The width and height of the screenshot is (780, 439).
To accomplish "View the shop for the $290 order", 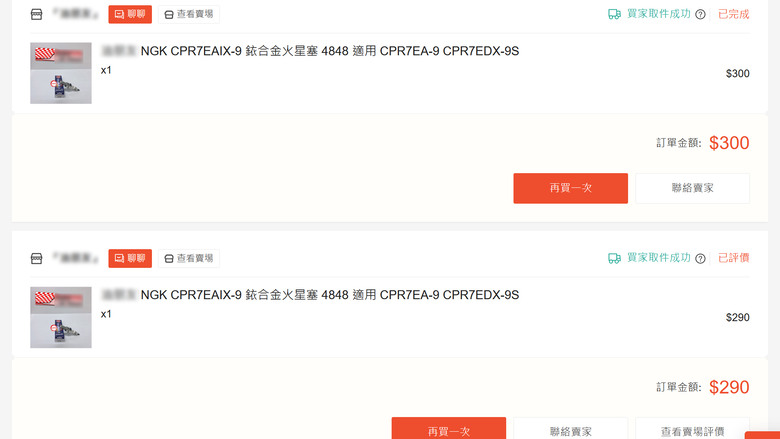I will click(x=189, y=259).
